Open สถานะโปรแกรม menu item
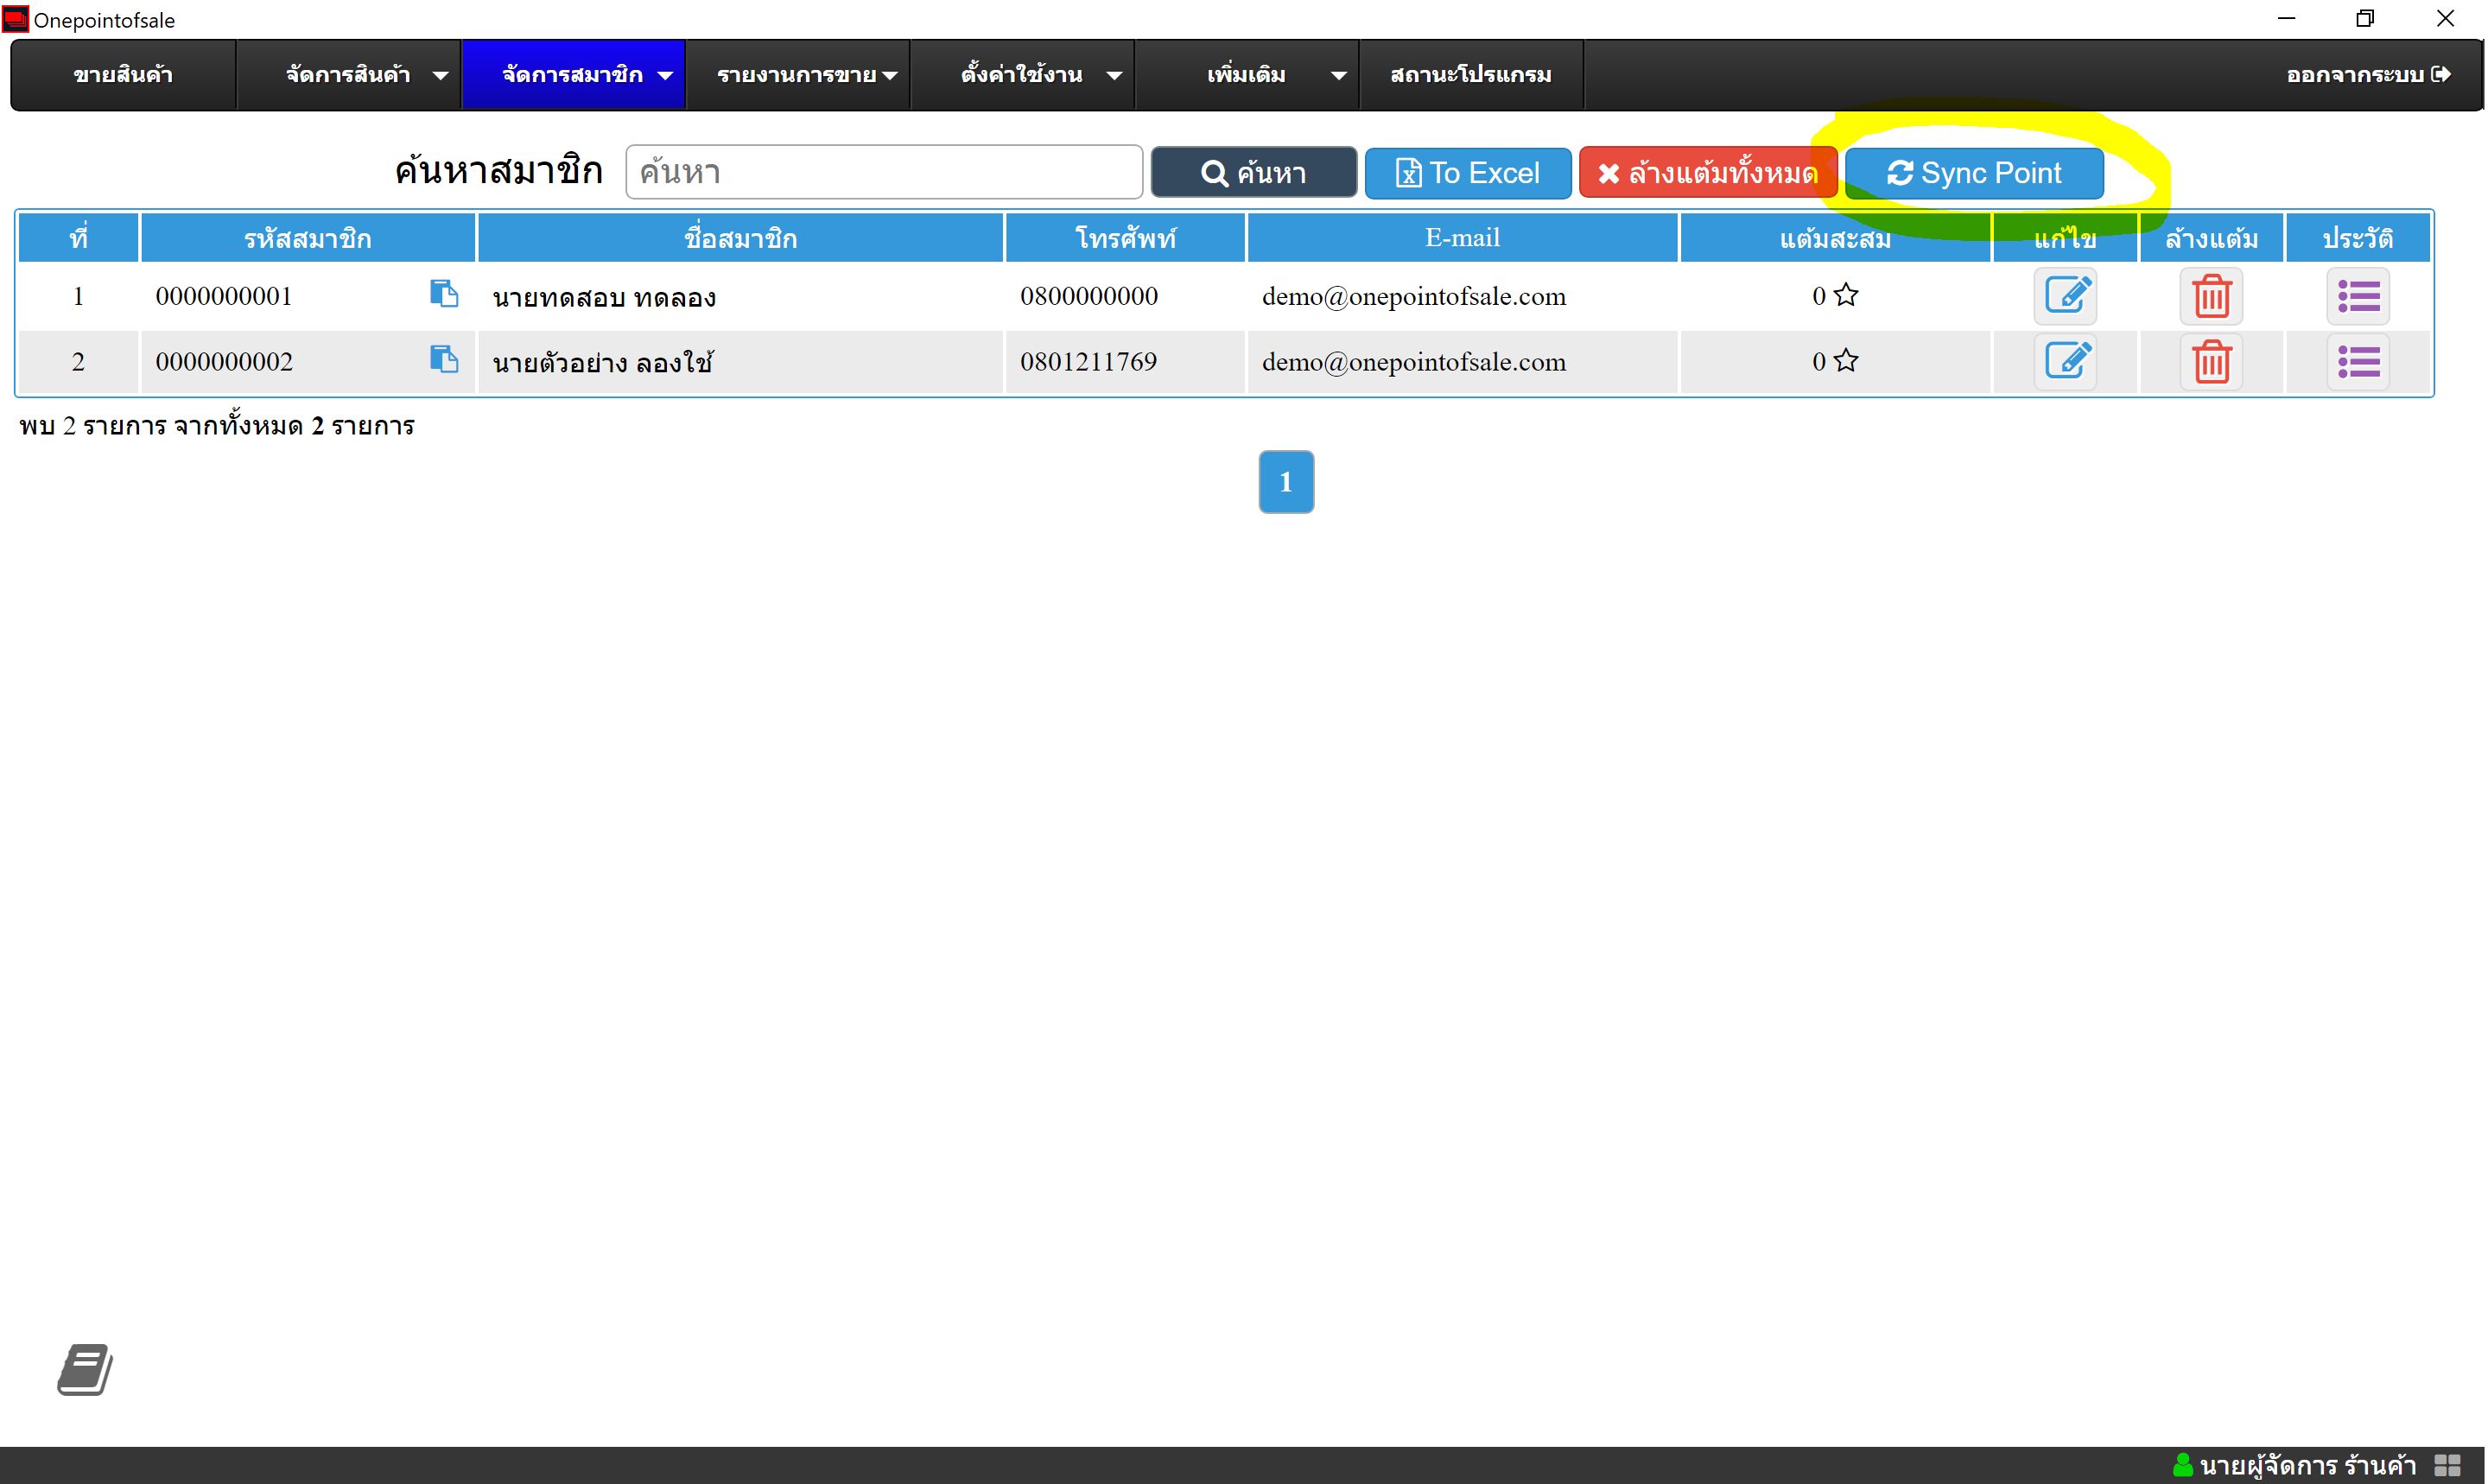The width and height of the screenshot is (2488, 1484). pos(1470,75)
